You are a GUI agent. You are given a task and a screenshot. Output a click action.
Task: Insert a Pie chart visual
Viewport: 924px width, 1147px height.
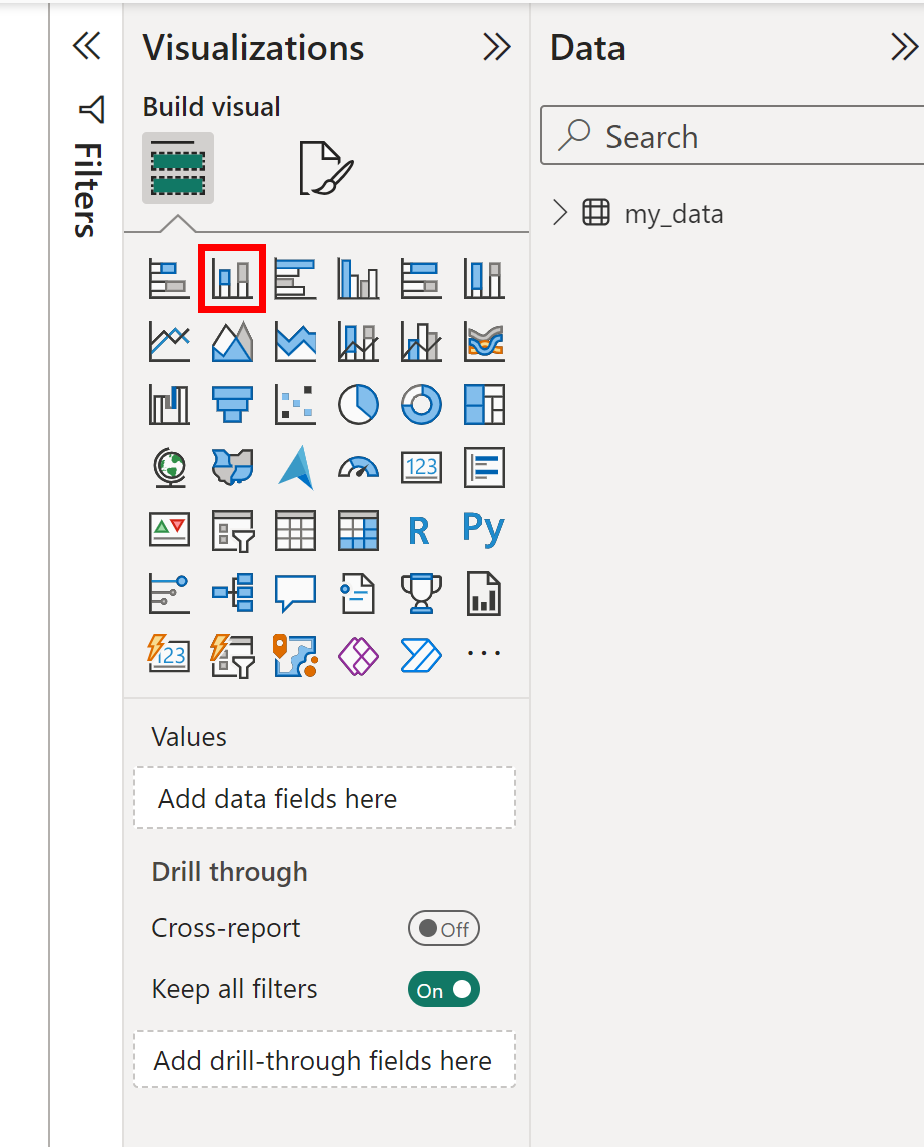pos(358,404)
